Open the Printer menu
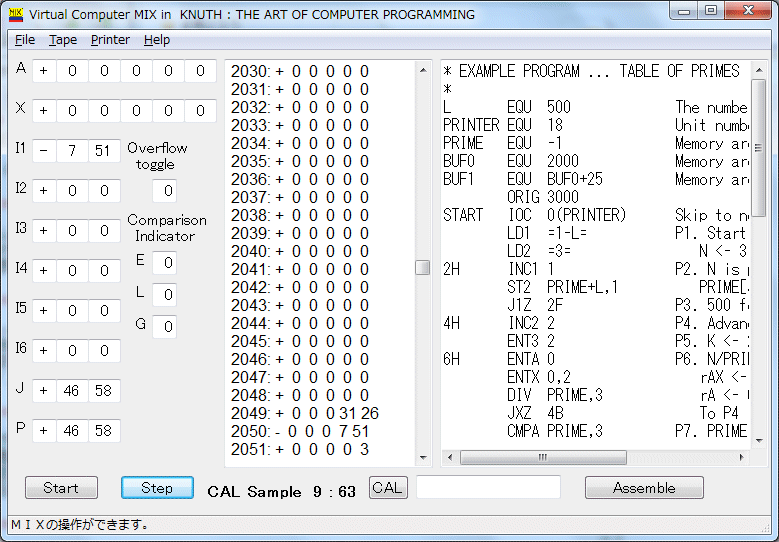779x542 pixels. (110, 40)
